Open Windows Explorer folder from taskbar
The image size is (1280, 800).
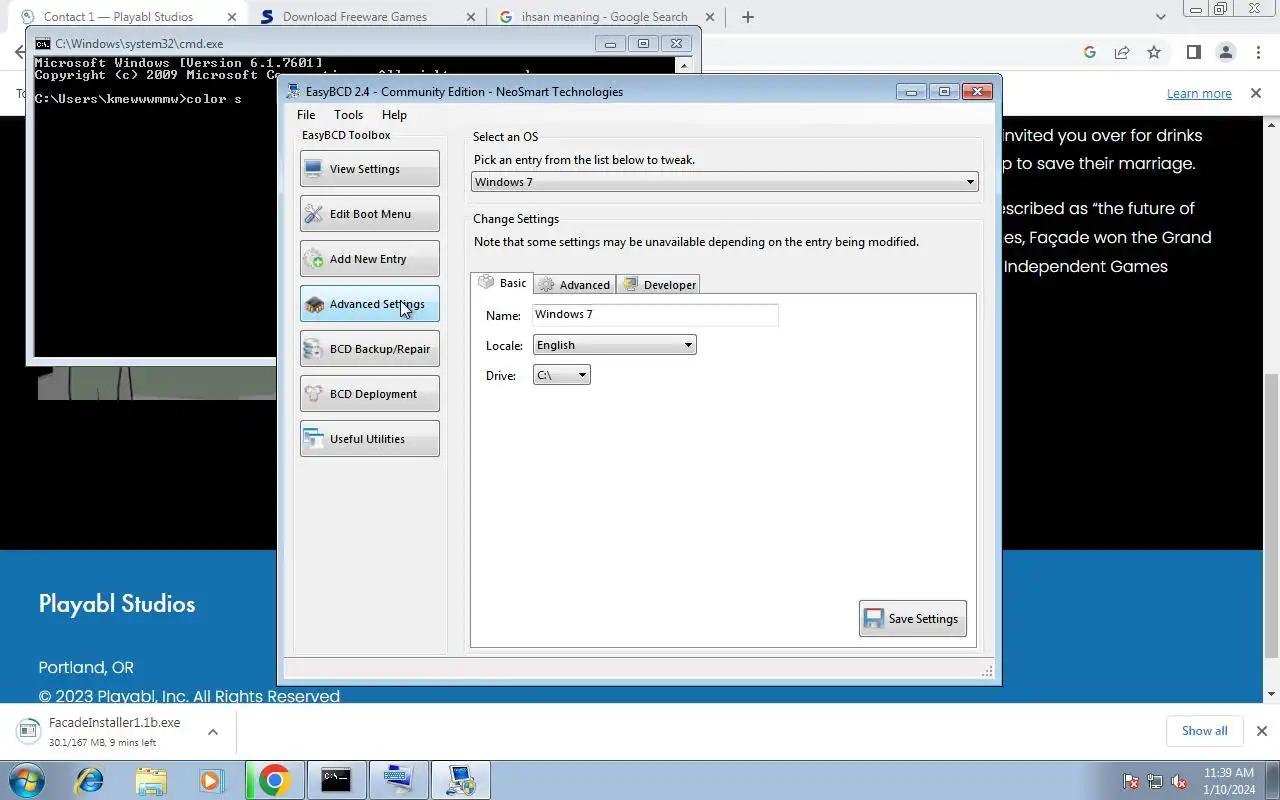pyautogui.click(x=151, y=780)
